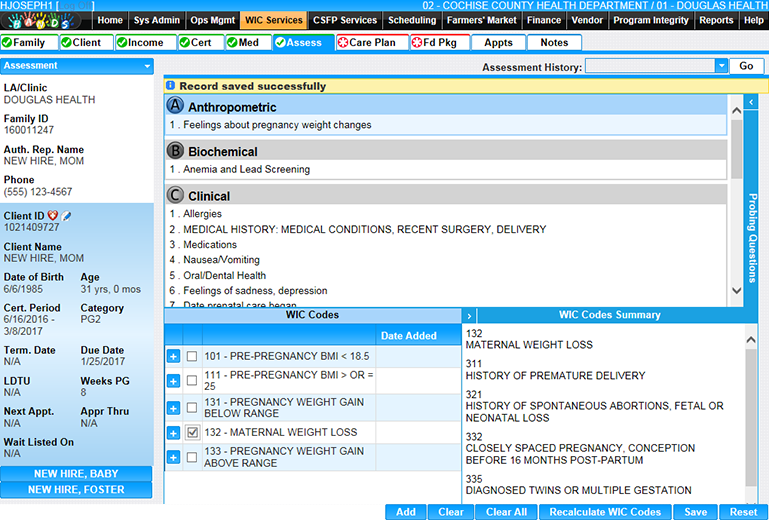Click the Biochemical section B icon
The height and width of the screenshot is (520, 769).
[176, 151]
